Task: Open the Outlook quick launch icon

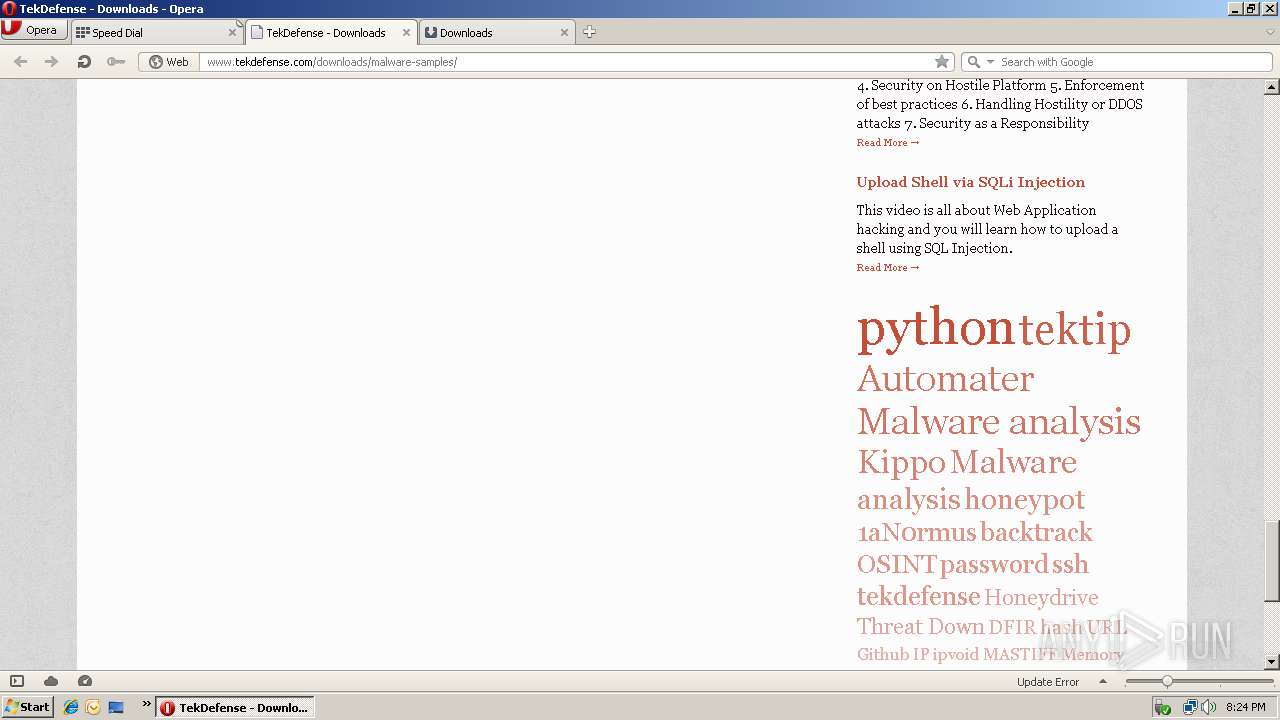Action: coord(93,707)
